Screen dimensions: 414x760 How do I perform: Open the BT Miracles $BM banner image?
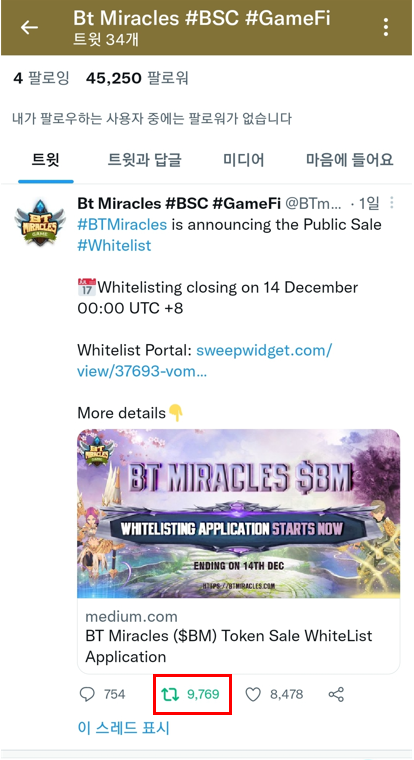(x=239, y=514)
